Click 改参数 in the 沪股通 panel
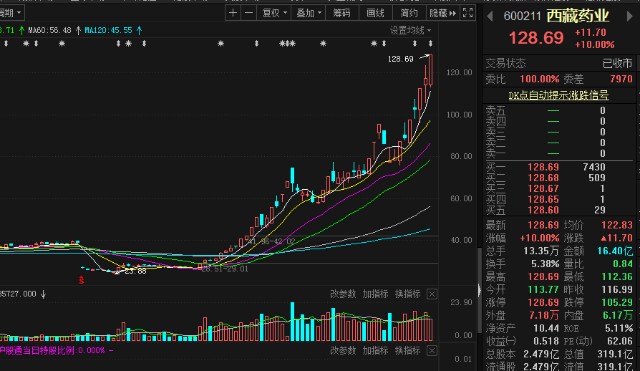Image resolution: width=640 pixels, height=371 pixels. tap(343, 350)
